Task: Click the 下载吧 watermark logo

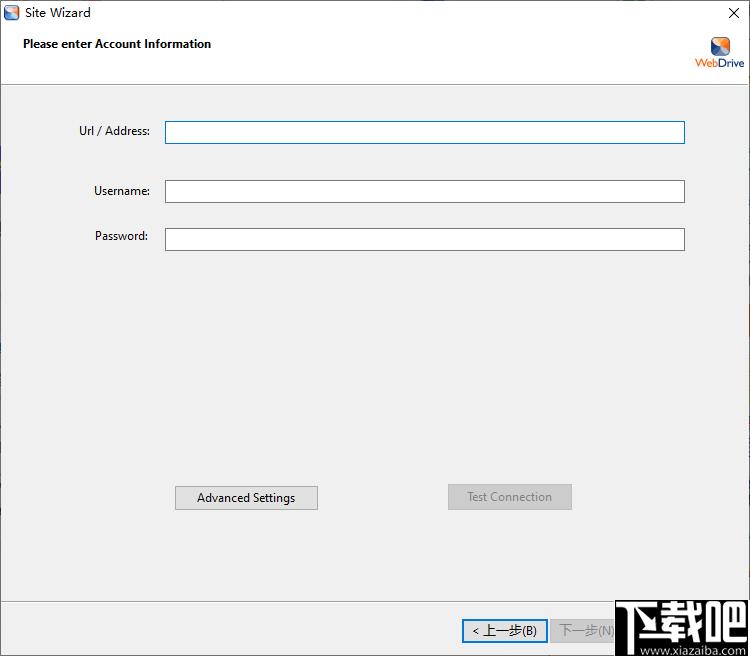Action: coord(682,624)
